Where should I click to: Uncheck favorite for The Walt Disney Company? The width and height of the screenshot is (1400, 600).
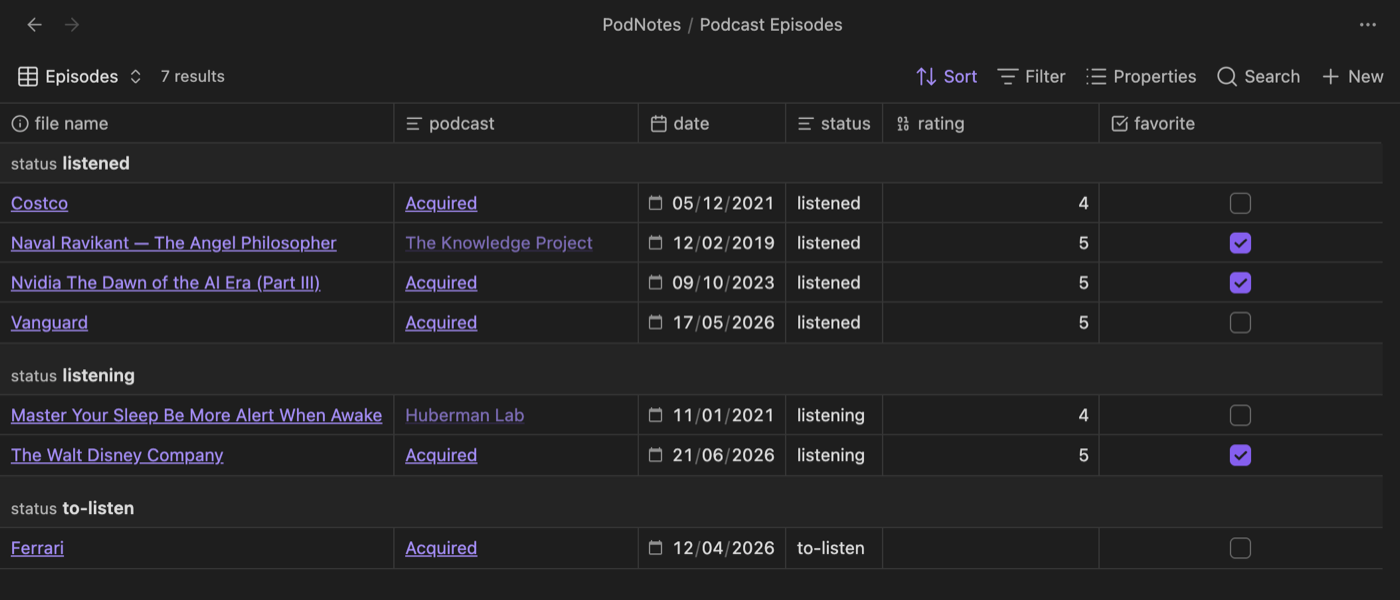point(1240,455)
